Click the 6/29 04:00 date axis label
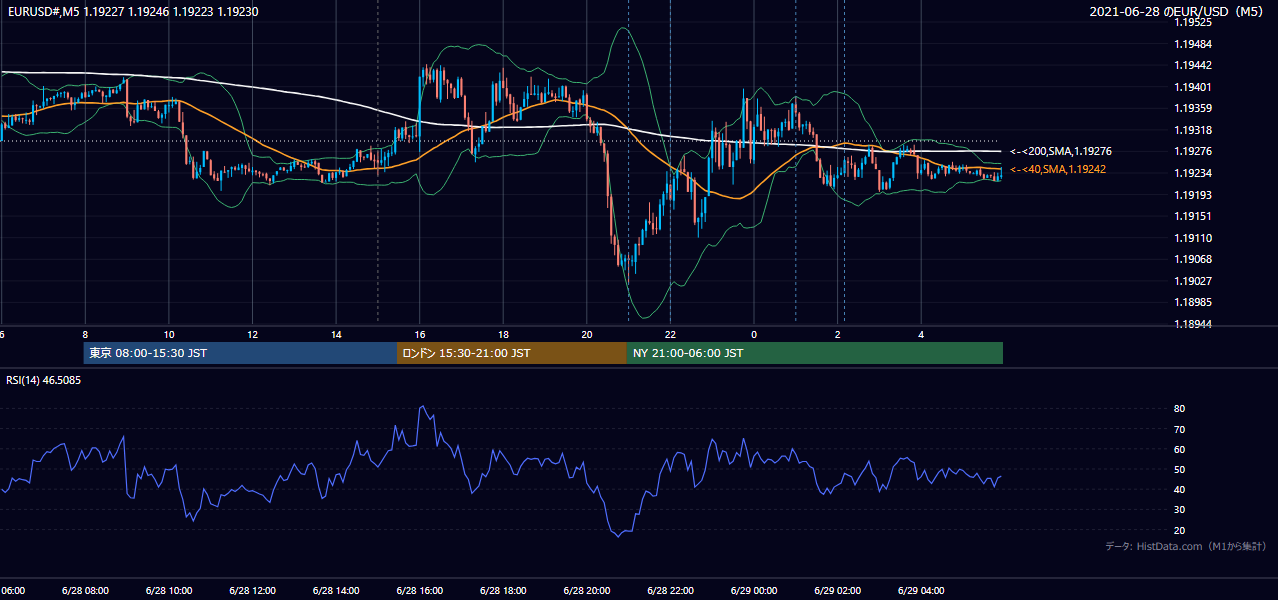The width and height of the screenshot is (1278, 600). pyautogui.click(x=921, y=590)
